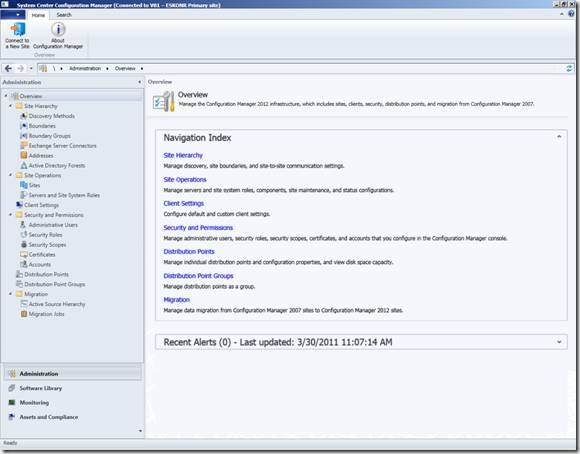The height and width of the screenshot is (454, 580).
Task: Select the Addresses node icon
Action: (24, 155)
